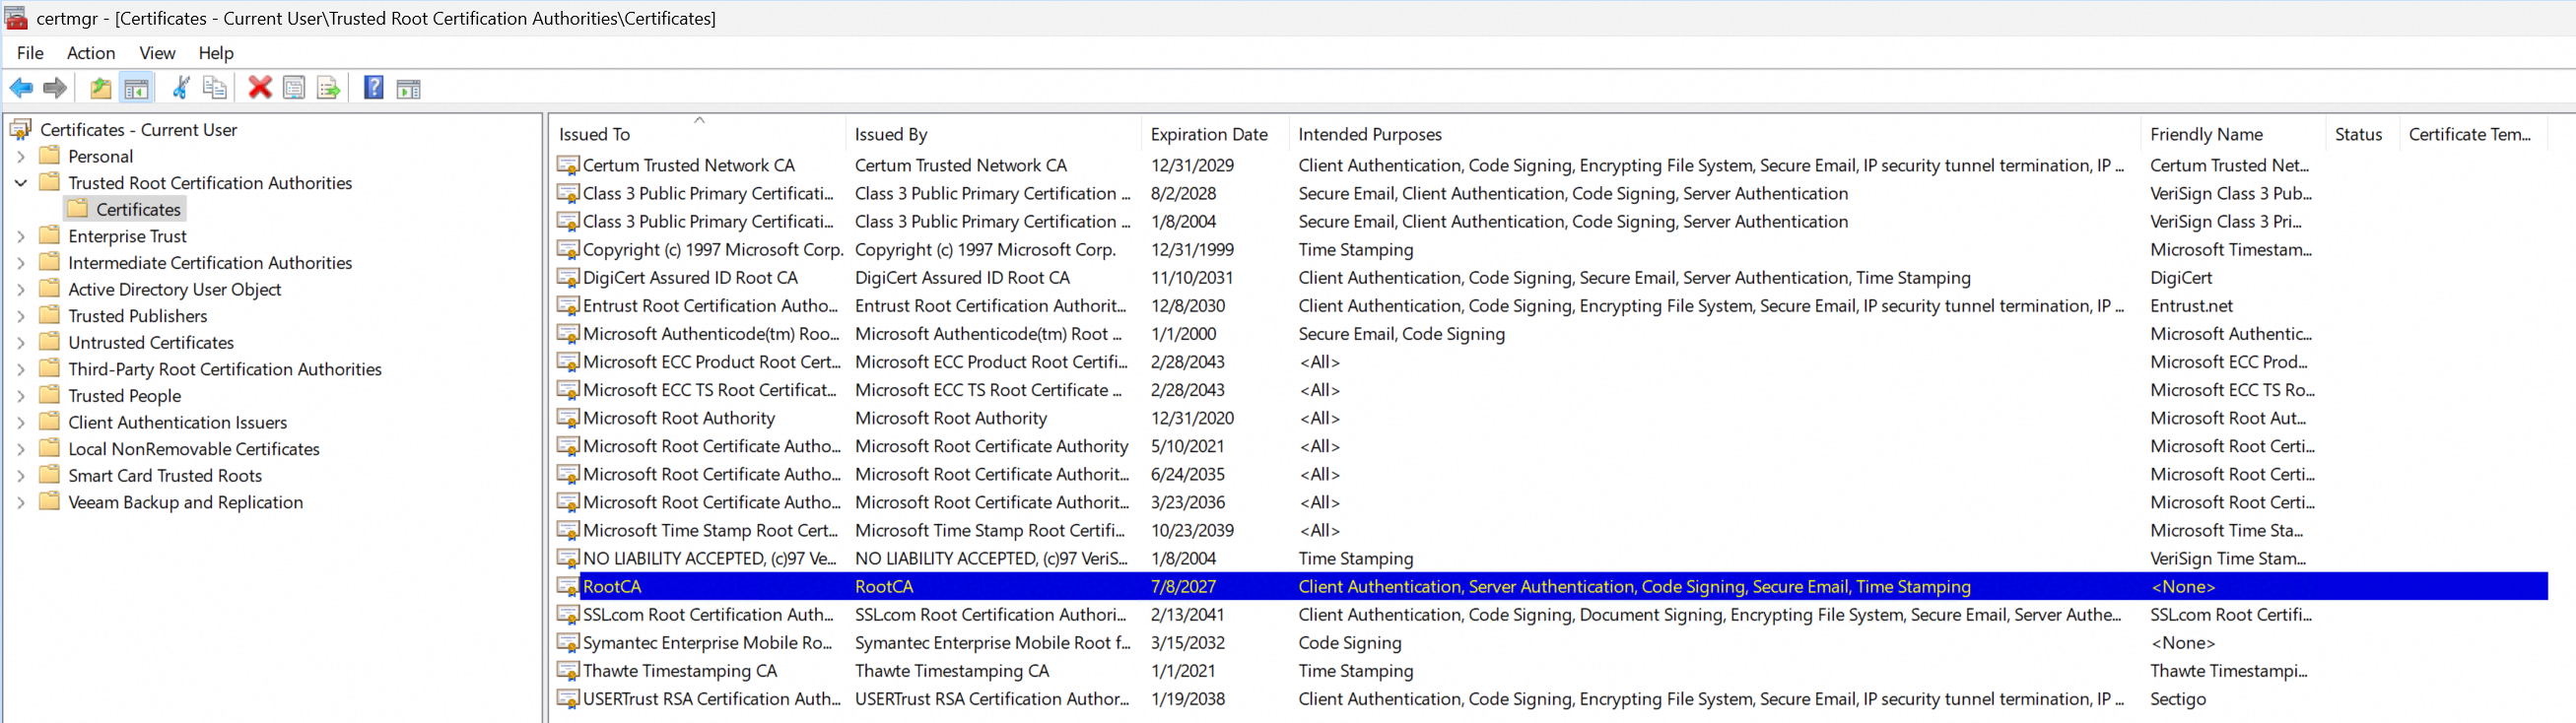Expand the Untrusted Certificates node

(x=21, y=342)
